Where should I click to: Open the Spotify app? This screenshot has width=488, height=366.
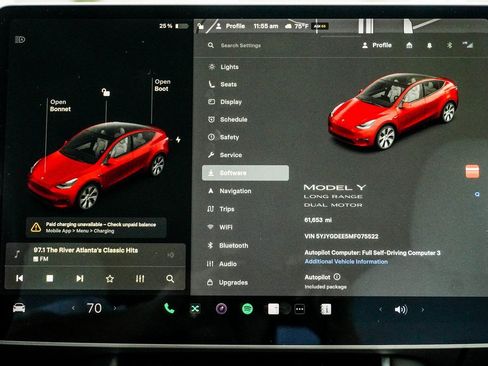pyautogui.click(x=247, y=309)
